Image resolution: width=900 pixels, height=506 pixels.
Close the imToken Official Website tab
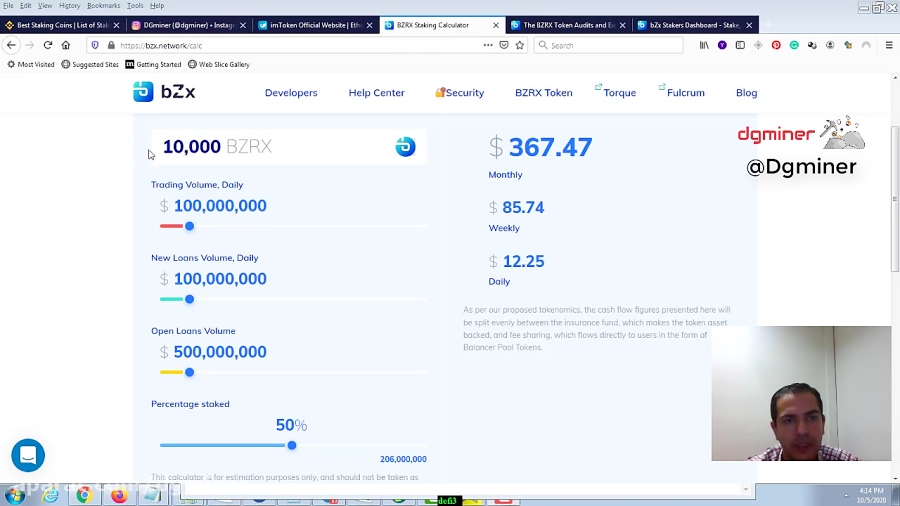point(369,25)
